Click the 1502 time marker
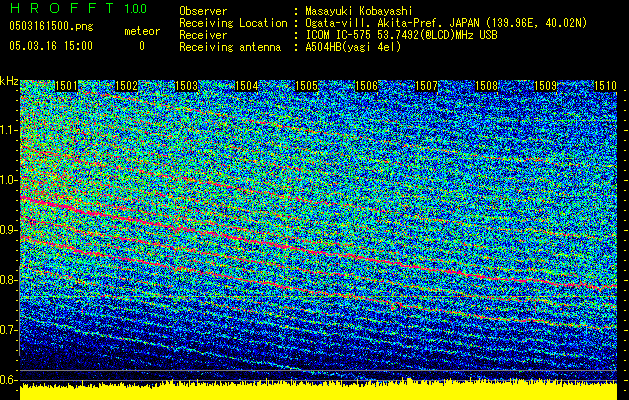Screen dimensions: 629x400 click(x=126, y=86)
